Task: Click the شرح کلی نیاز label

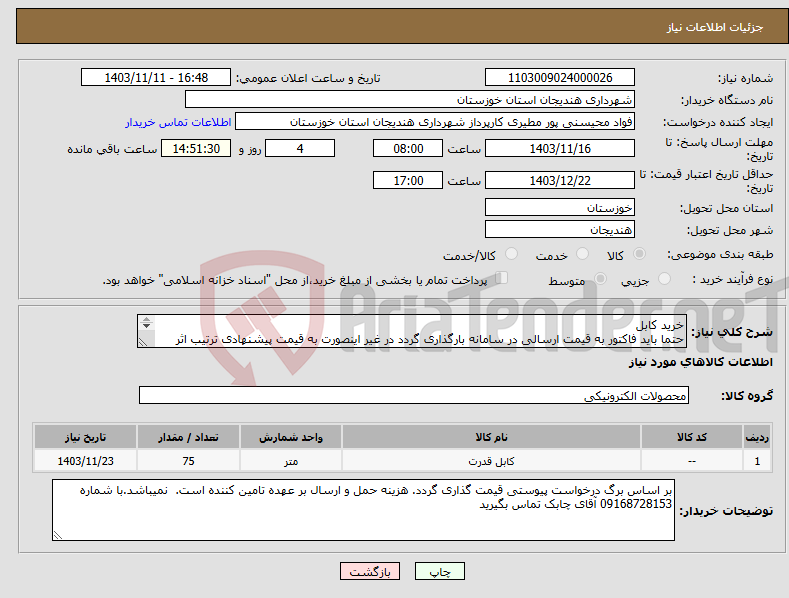Action: coord(732,332)
